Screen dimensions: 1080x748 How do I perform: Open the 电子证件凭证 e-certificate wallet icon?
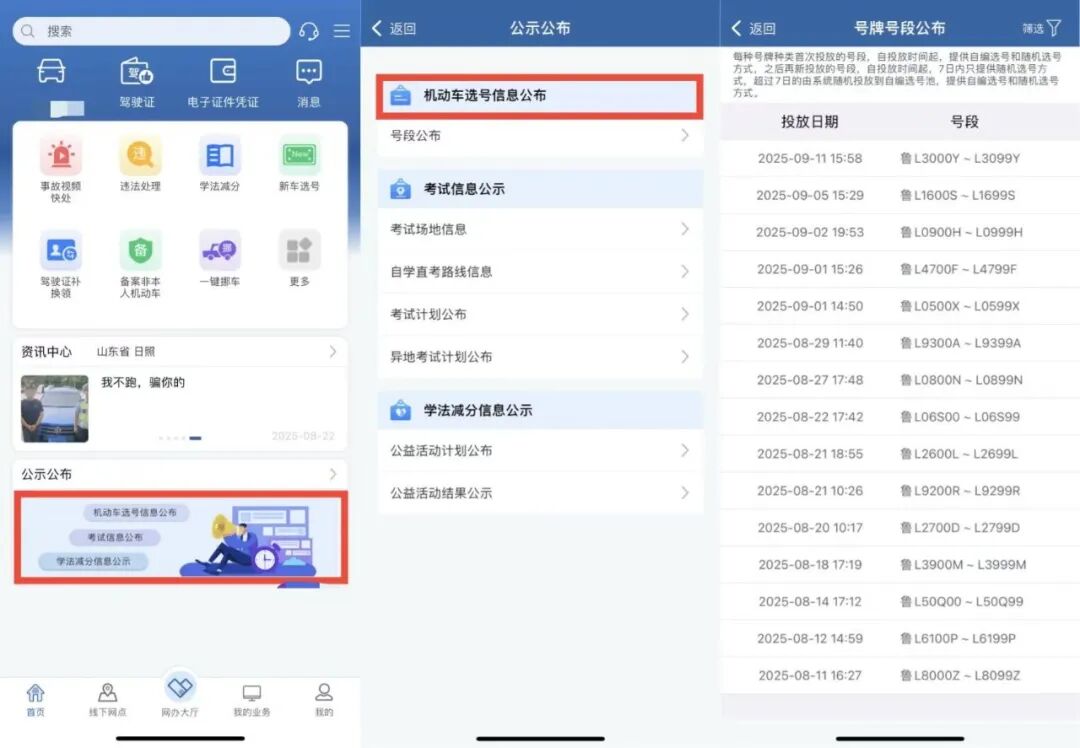pyautogui.click(x=224, y=75)
